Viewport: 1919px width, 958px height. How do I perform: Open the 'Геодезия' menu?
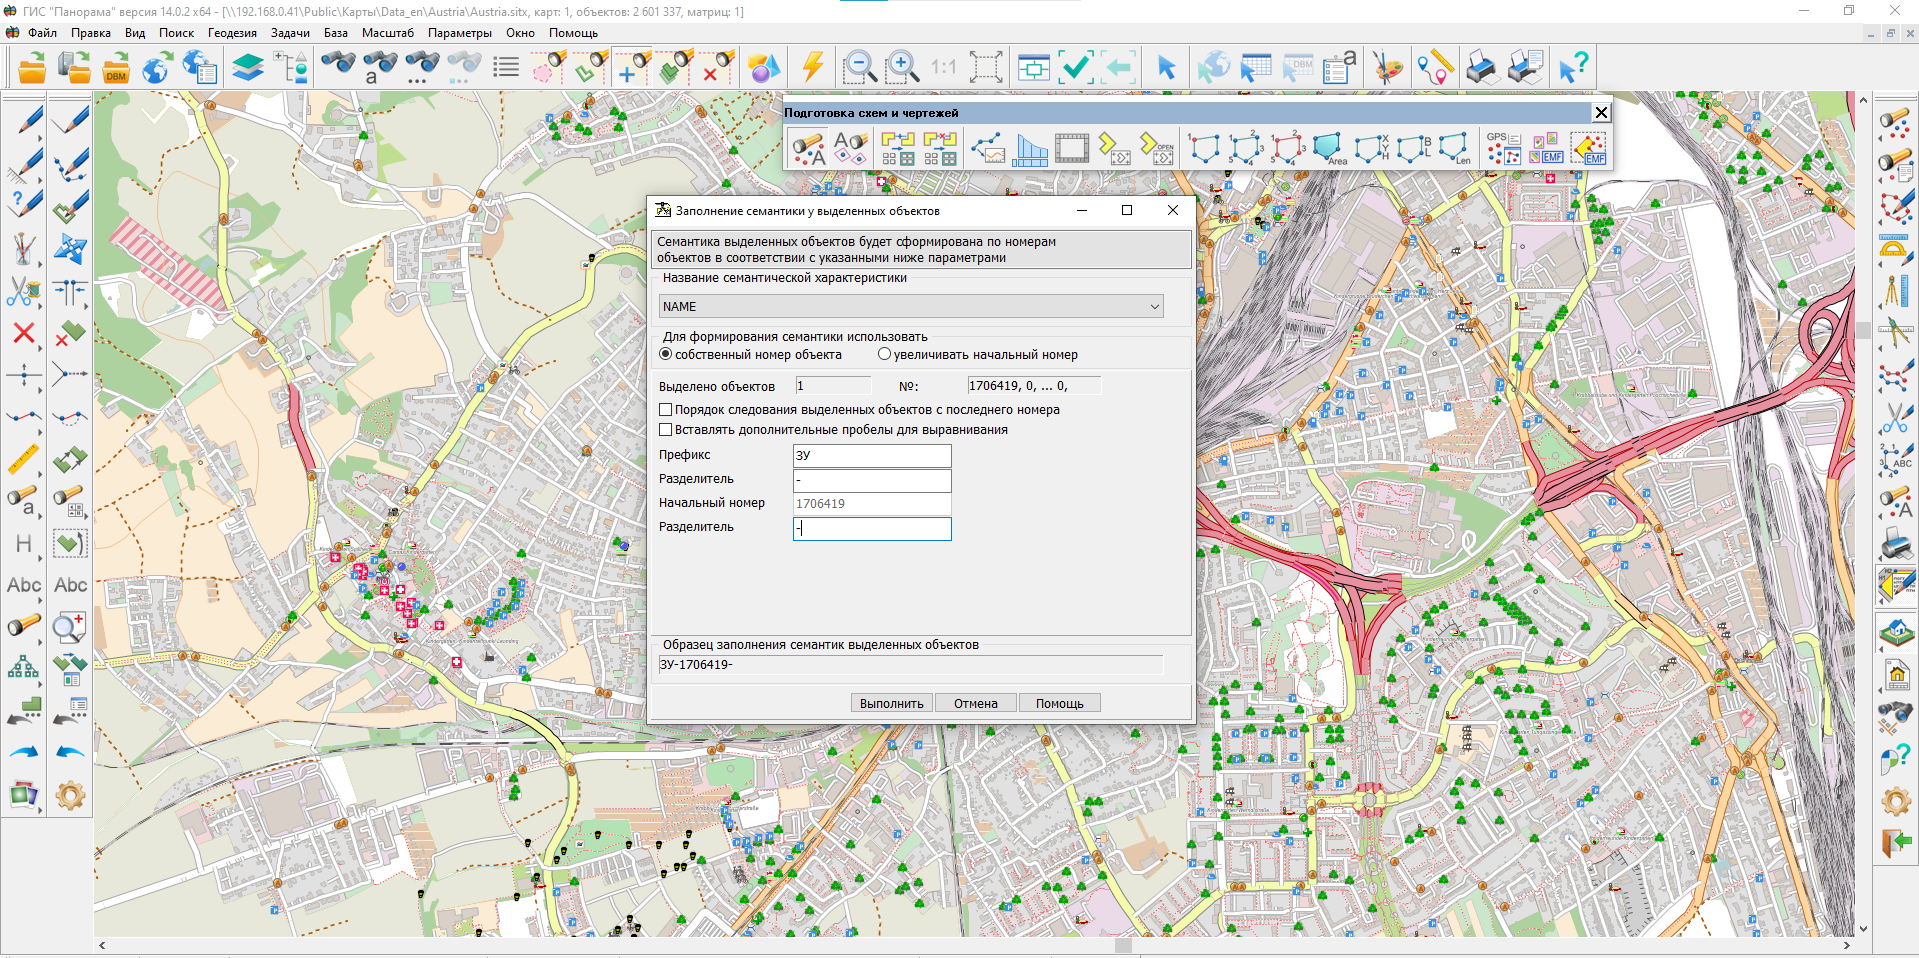pos(232,33)
